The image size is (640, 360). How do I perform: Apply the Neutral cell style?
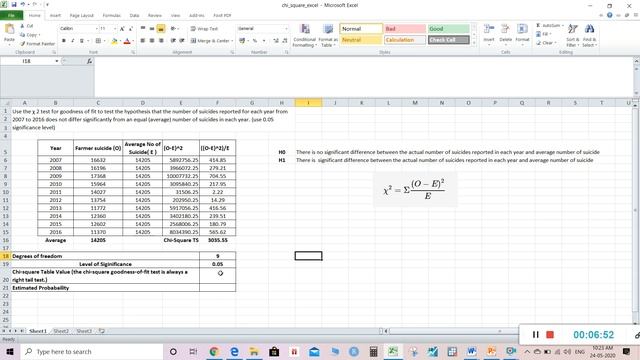tap(361, 40)
